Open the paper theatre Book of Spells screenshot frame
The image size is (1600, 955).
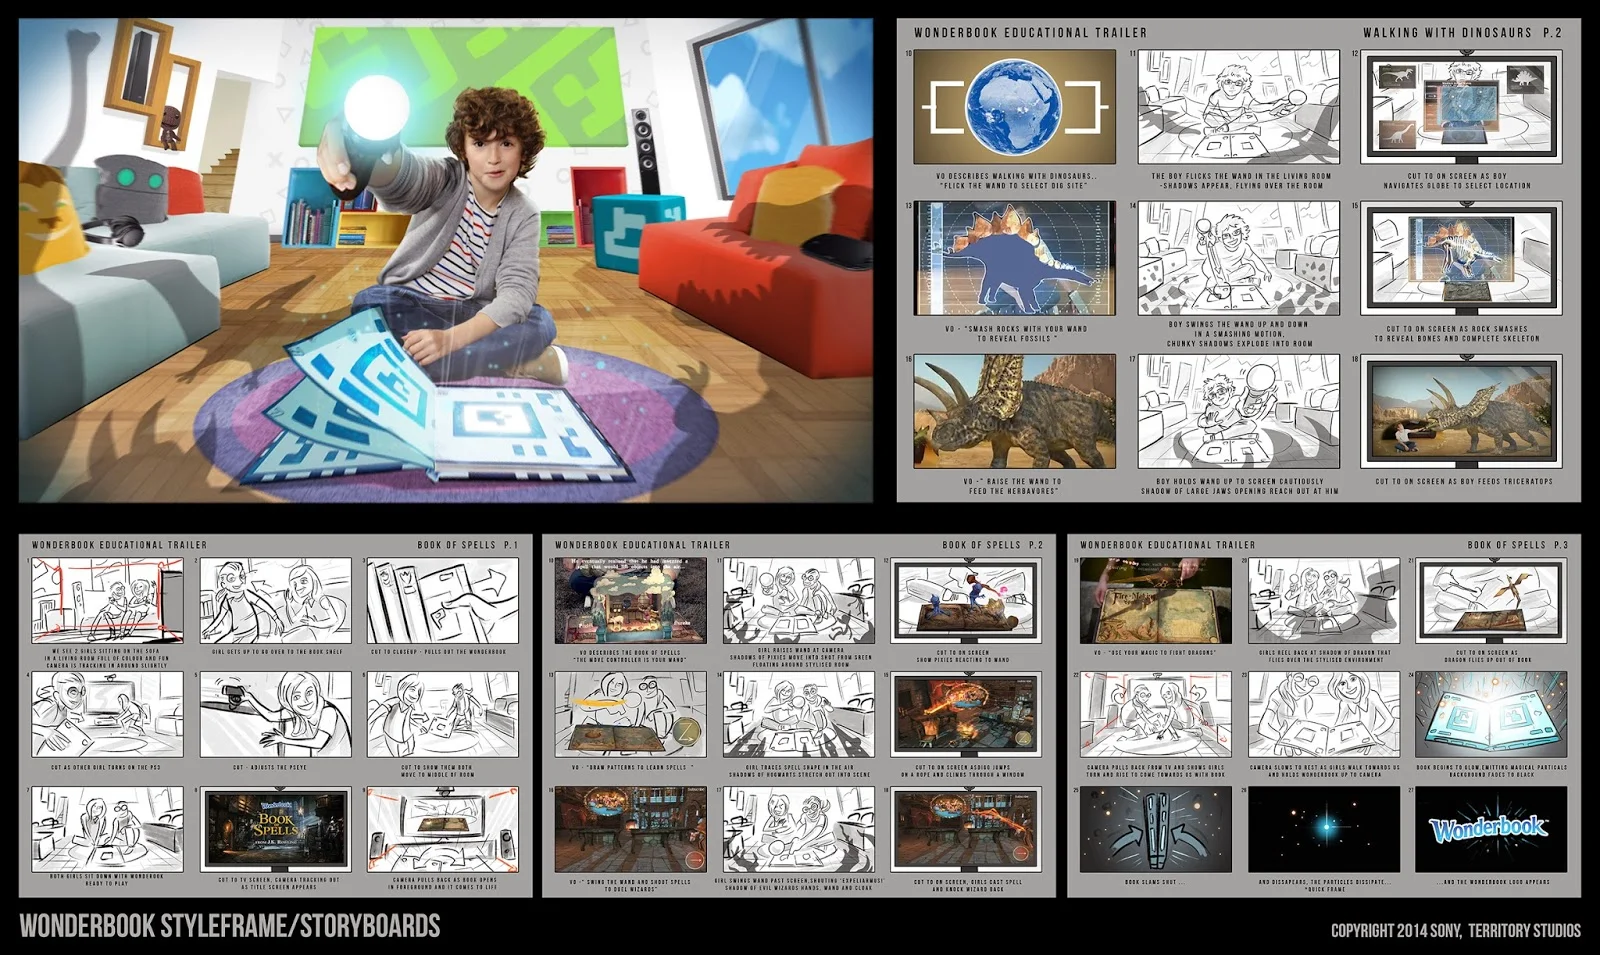[x=631, y=600]
